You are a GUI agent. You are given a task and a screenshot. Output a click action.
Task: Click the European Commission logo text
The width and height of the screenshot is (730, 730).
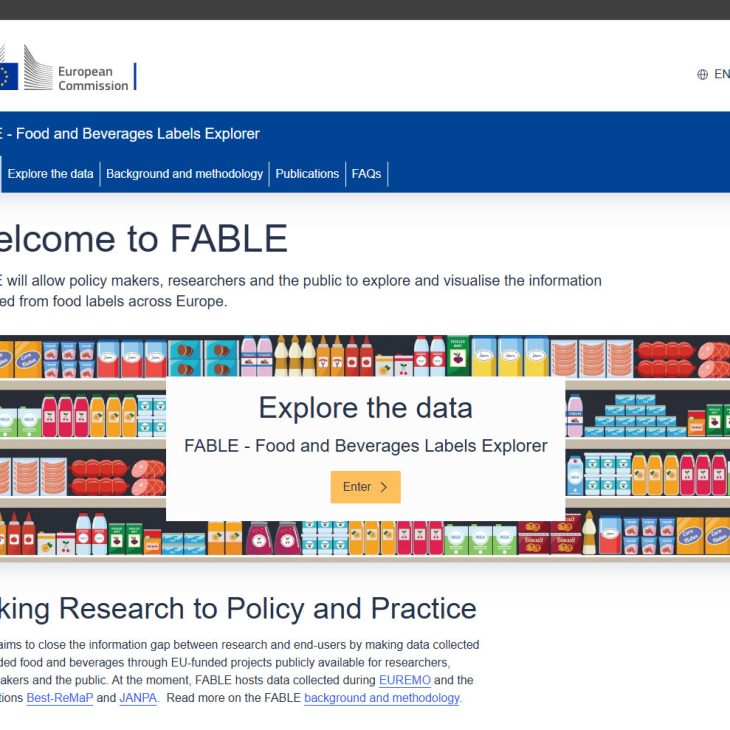coord(93,79)
